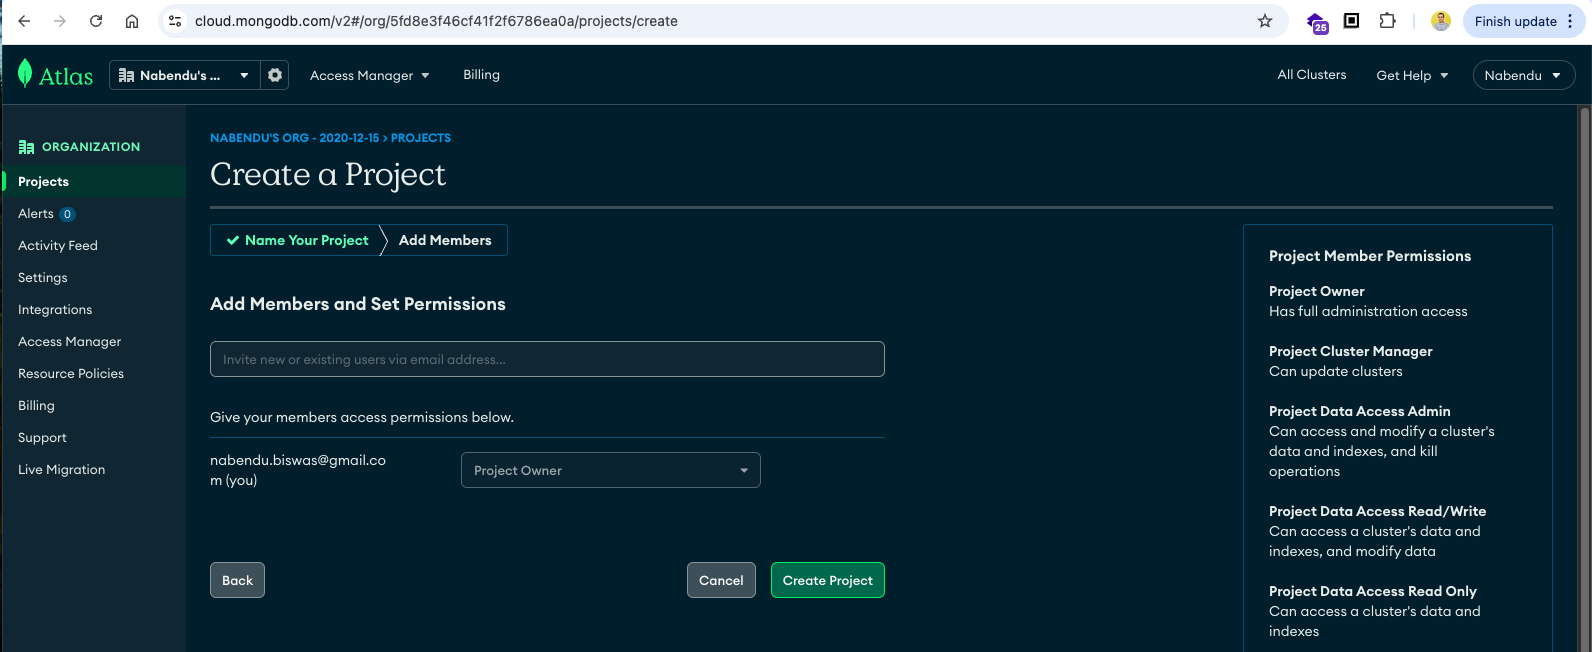Click the page vertical scrollbar
The width and height of the screenshot is (1592, 652).
pyautogui.click(x=1583, y=378)
